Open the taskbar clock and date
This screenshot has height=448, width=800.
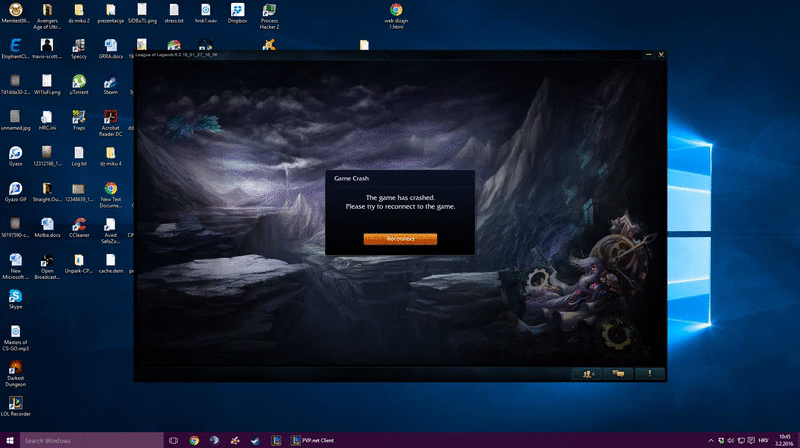[785, 440]
